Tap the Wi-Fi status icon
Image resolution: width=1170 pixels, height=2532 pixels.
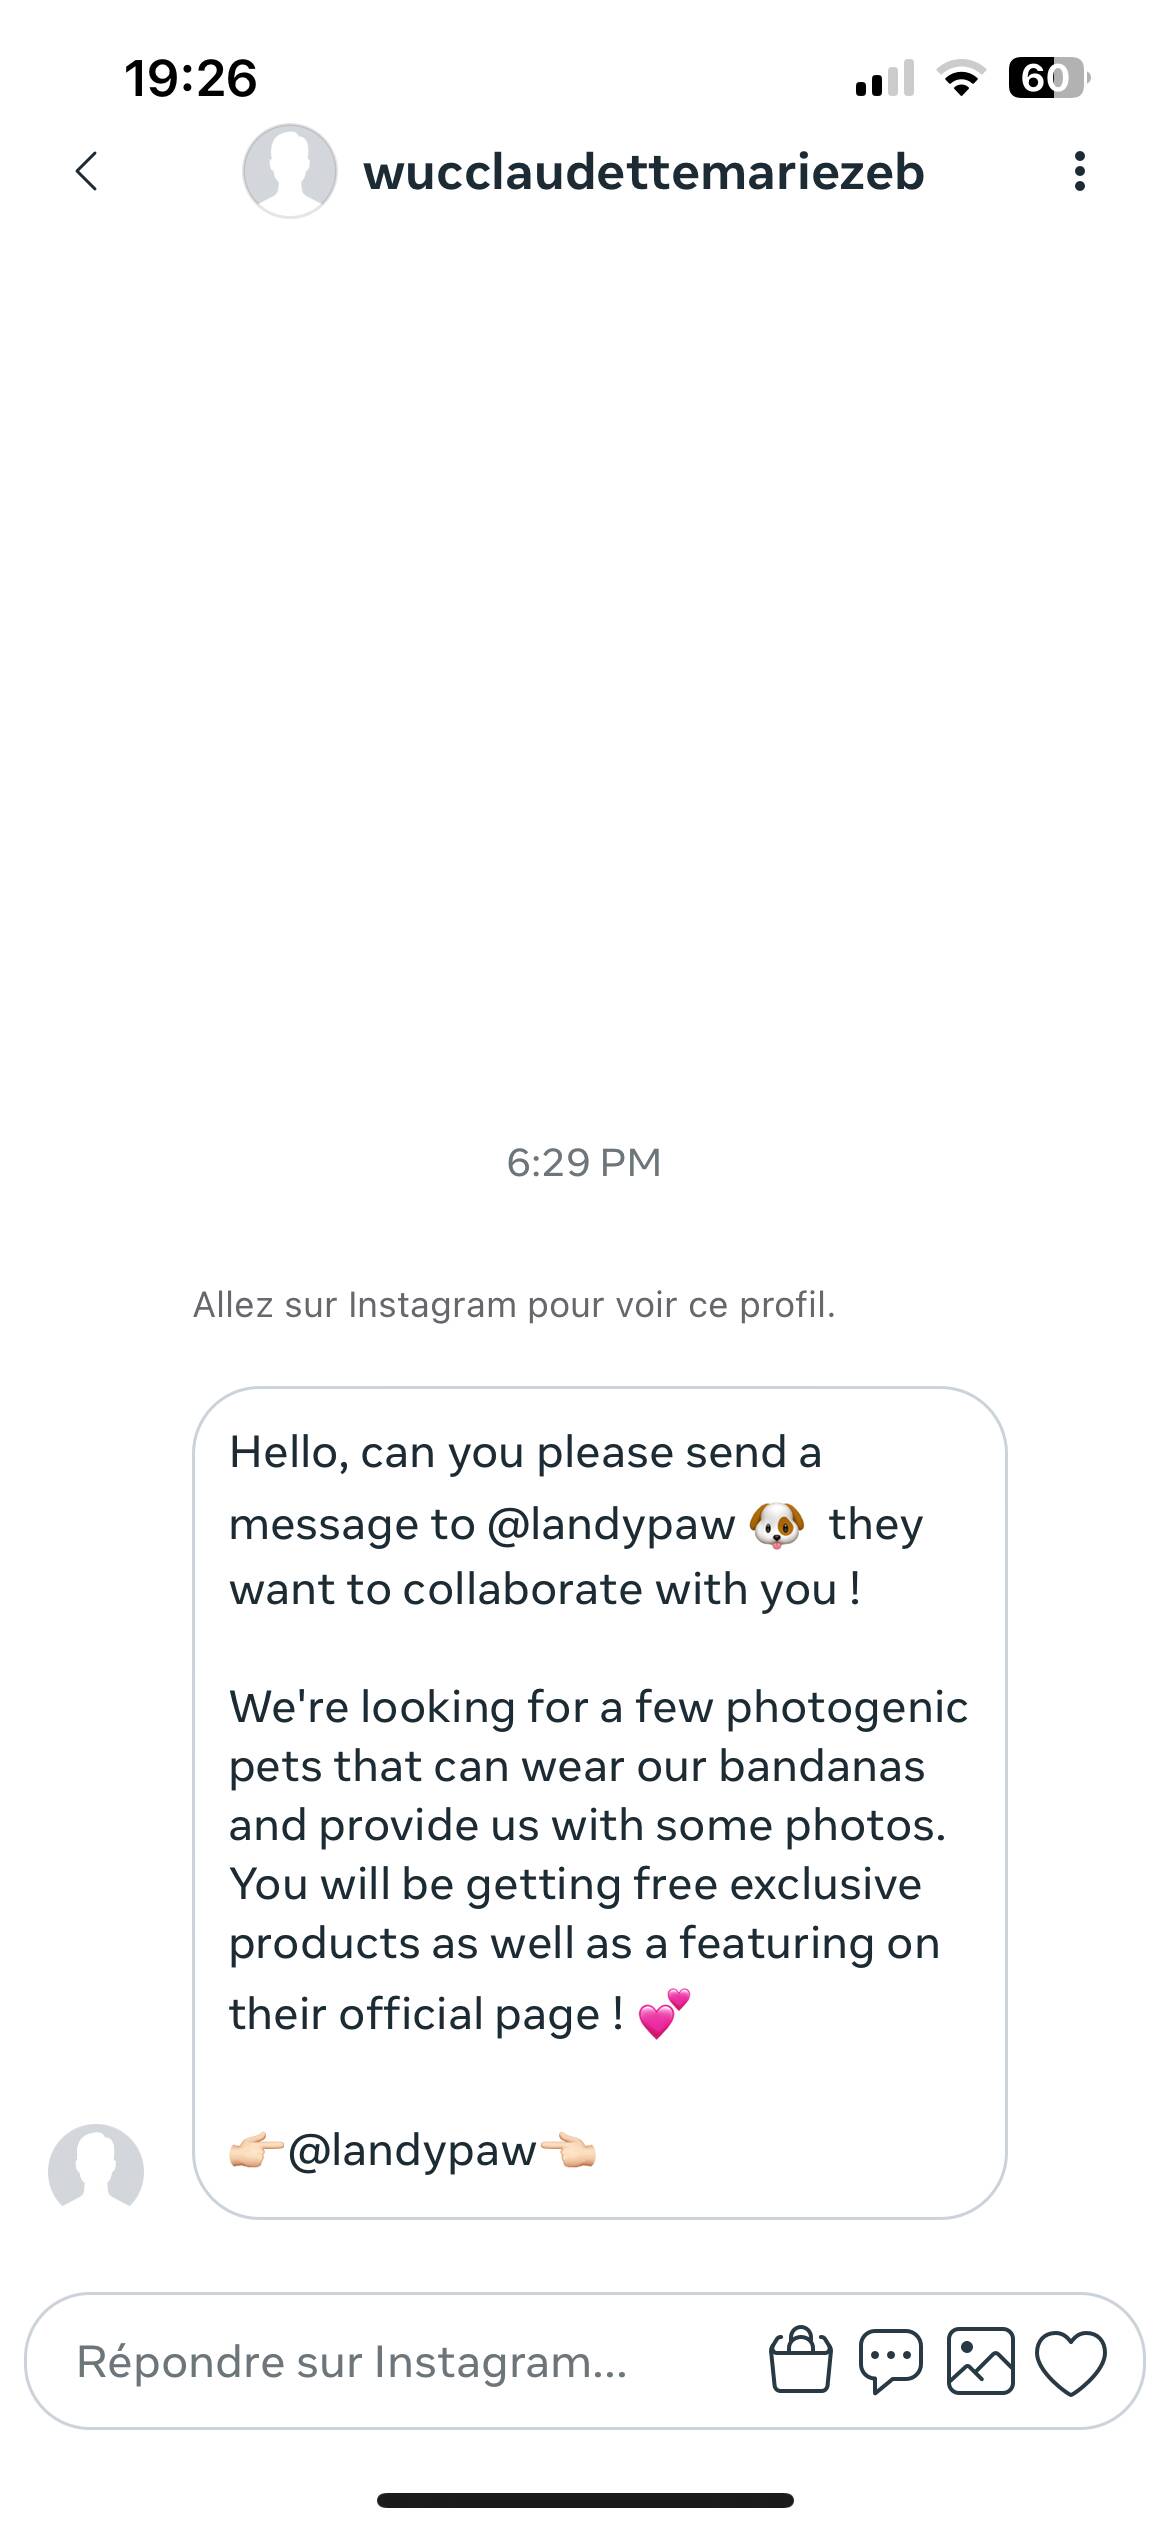tap(961, 78)
